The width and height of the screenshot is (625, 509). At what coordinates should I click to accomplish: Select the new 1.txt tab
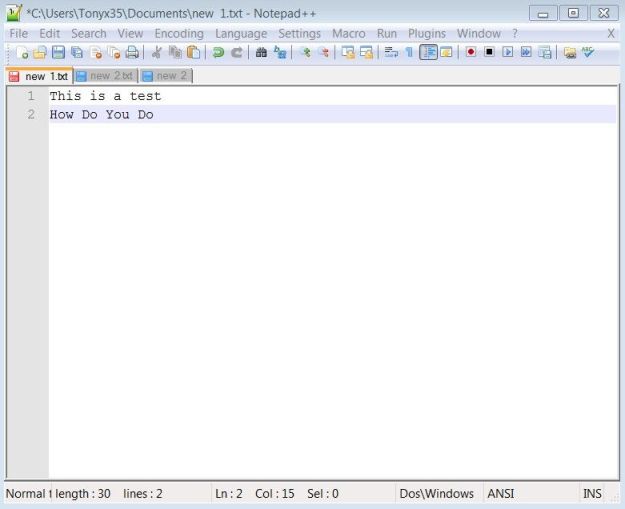(x=39, y=76)
